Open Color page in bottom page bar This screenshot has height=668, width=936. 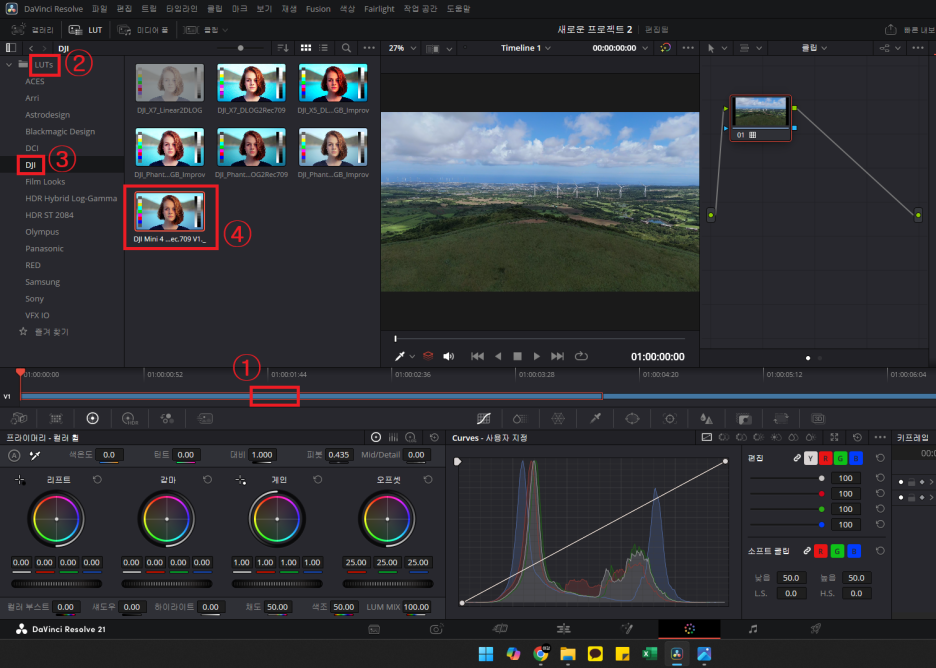pyautogui.click(x=689, y=629)
